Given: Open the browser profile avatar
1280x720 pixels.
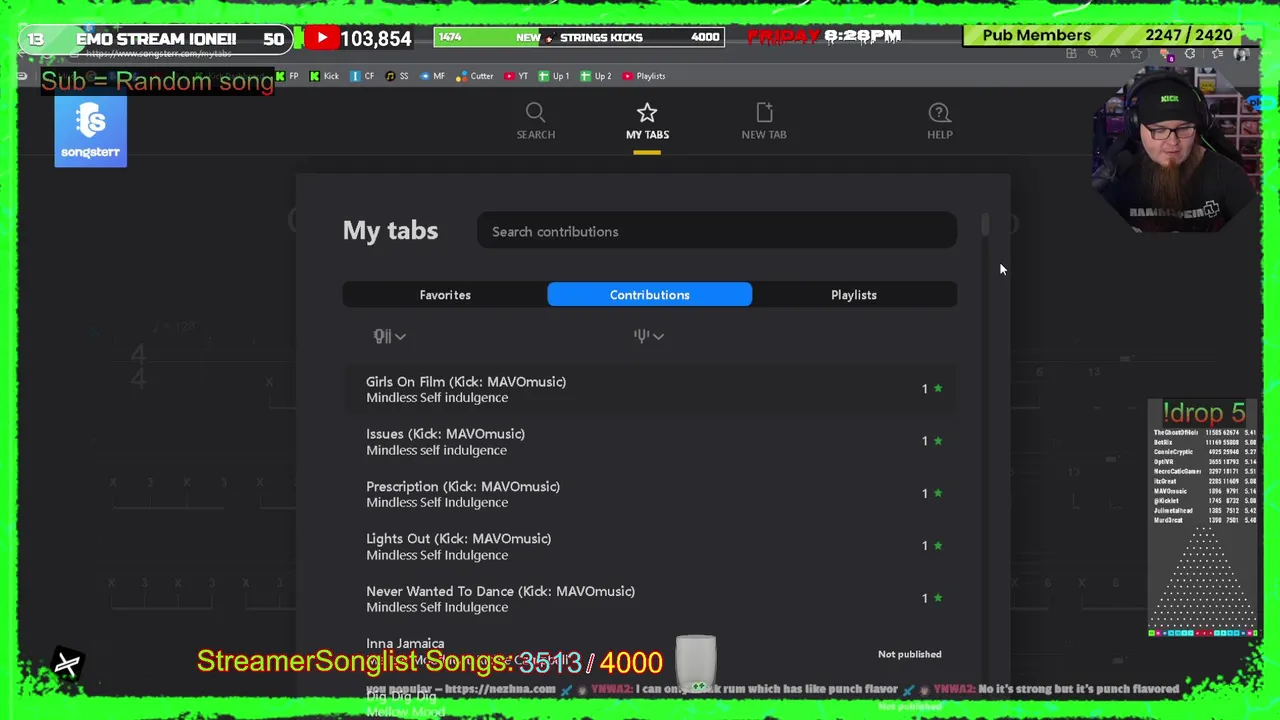Looking at the screenshot, I should pos(1241,54).
